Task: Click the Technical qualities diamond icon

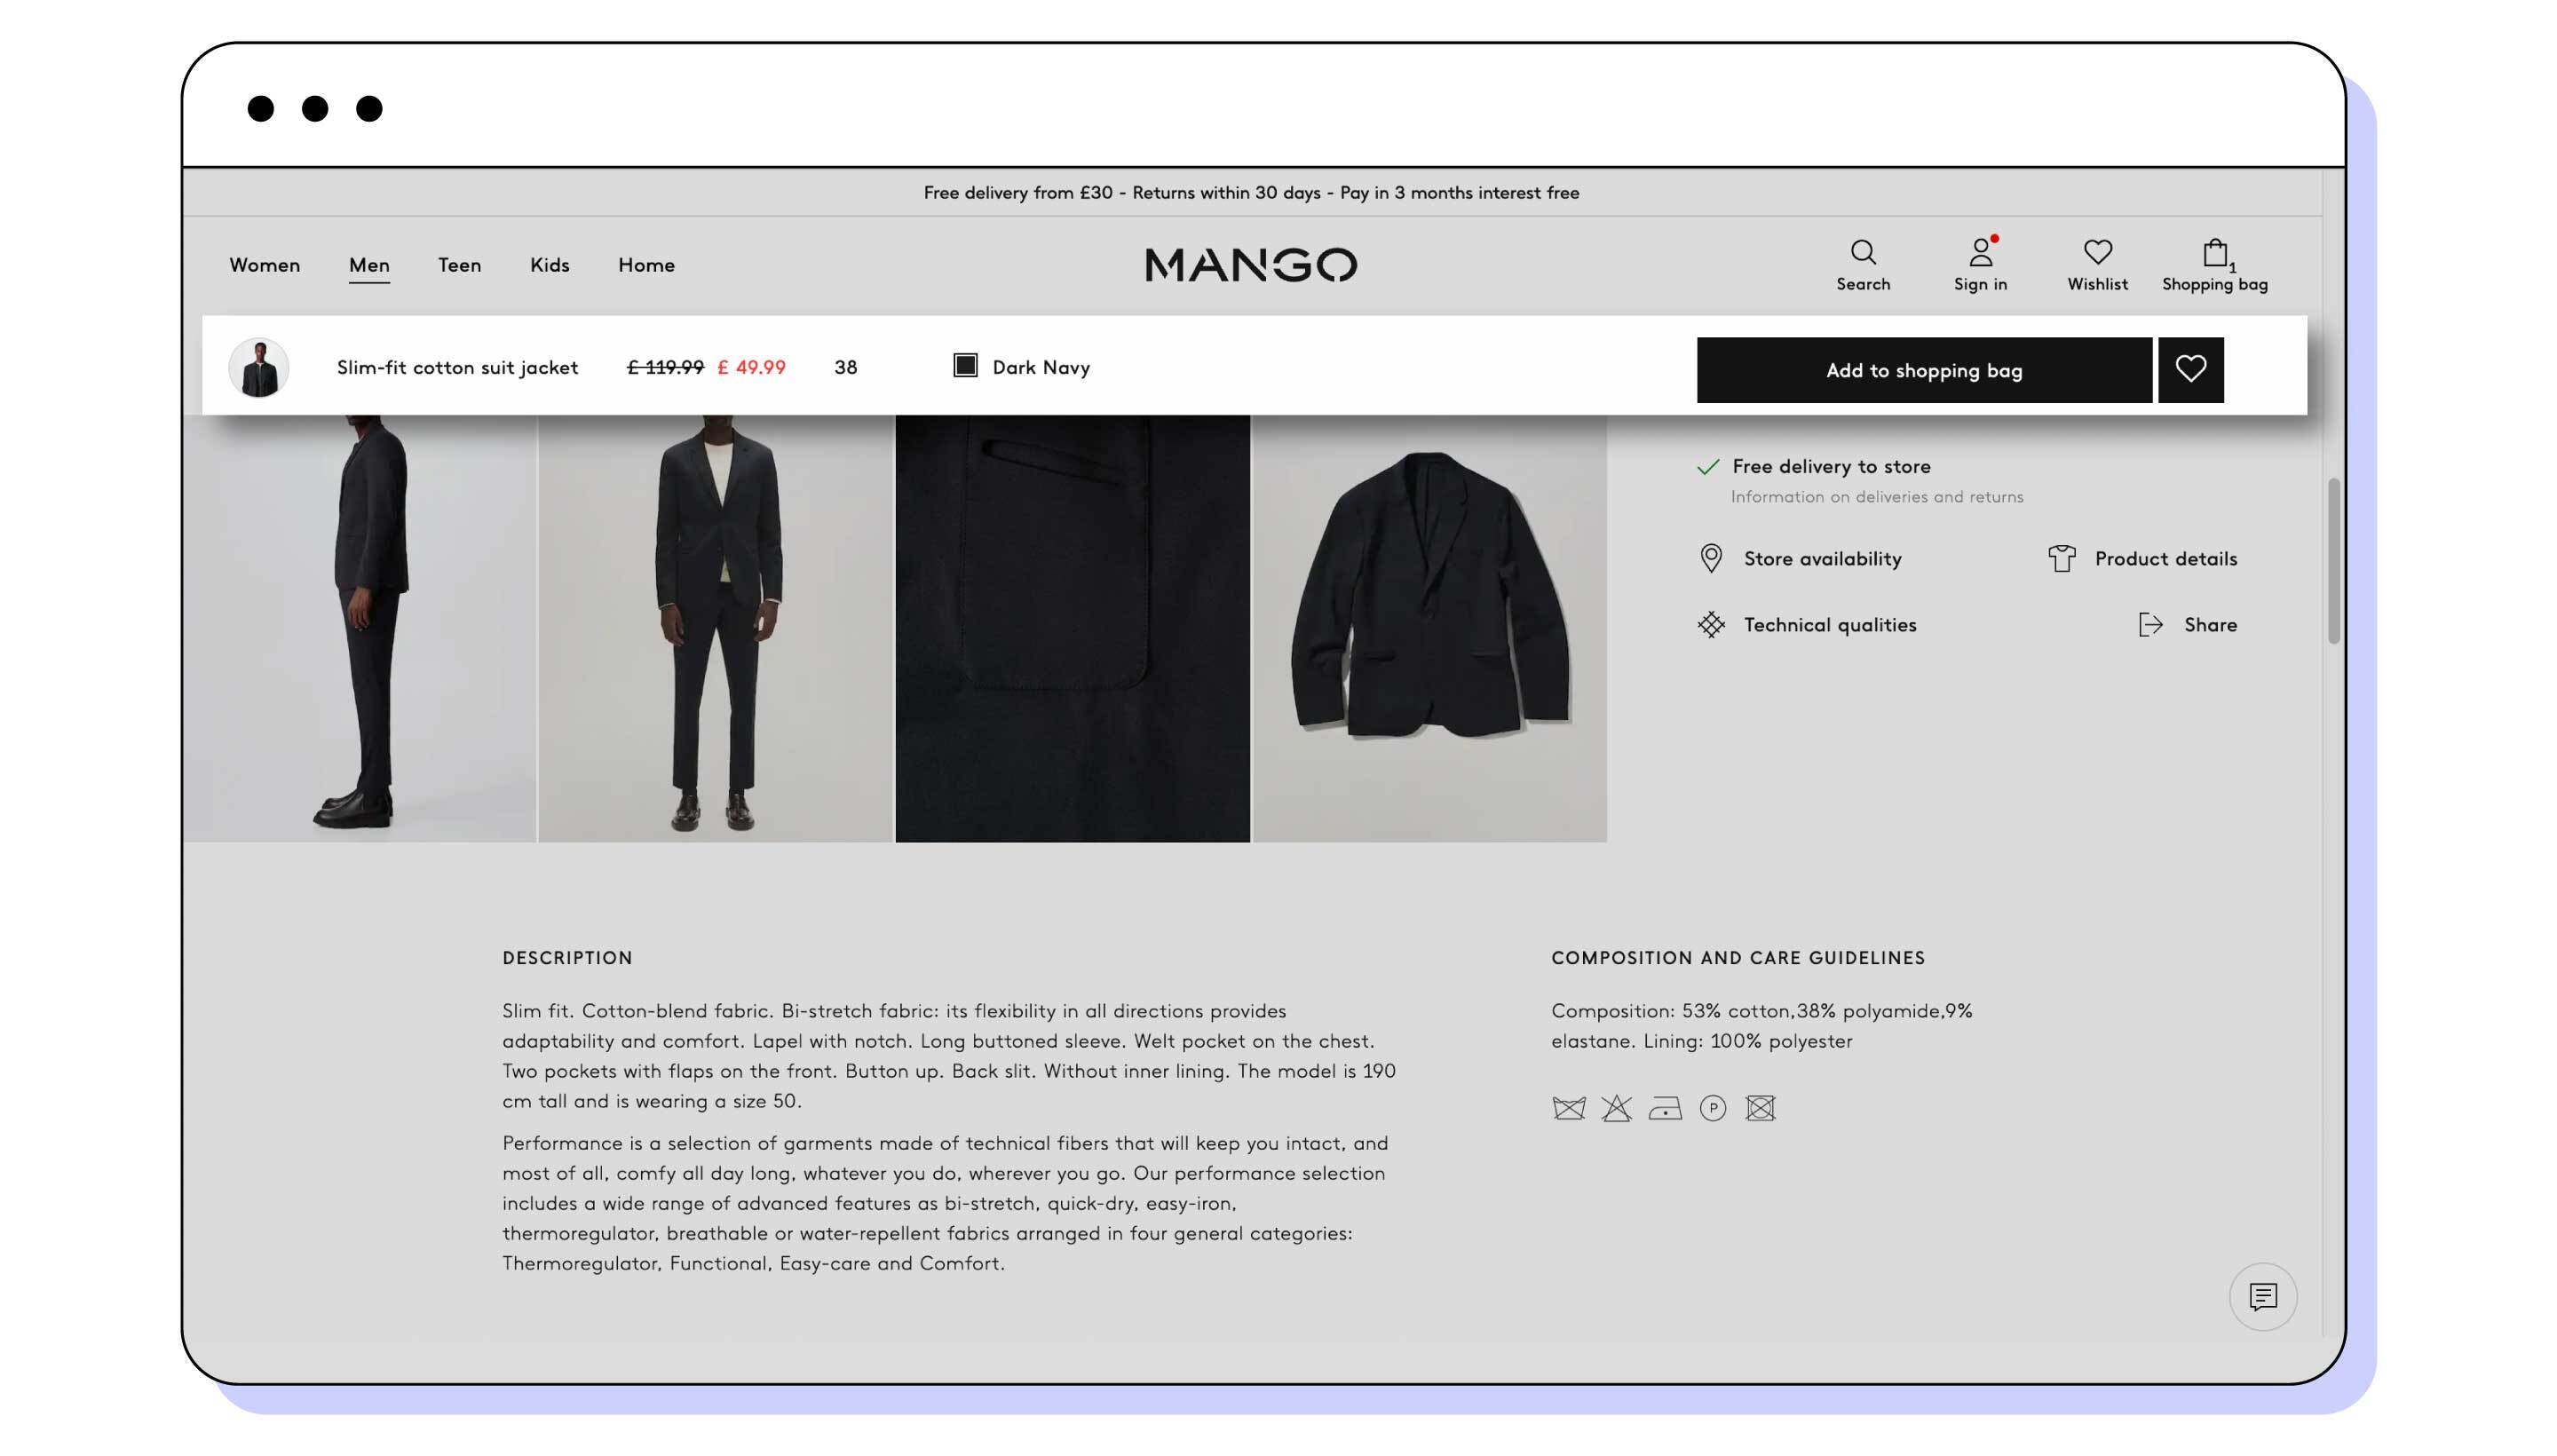Action: pyautogui.click(x=1711, y=625)
